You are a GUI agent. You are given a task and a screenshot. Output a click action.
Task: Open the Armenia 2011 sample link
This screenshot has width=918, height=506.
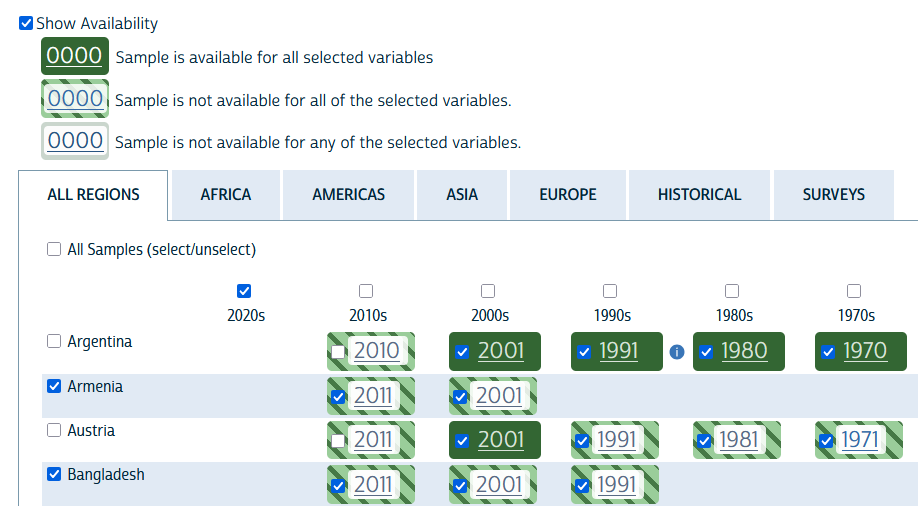tap(372, 396)
